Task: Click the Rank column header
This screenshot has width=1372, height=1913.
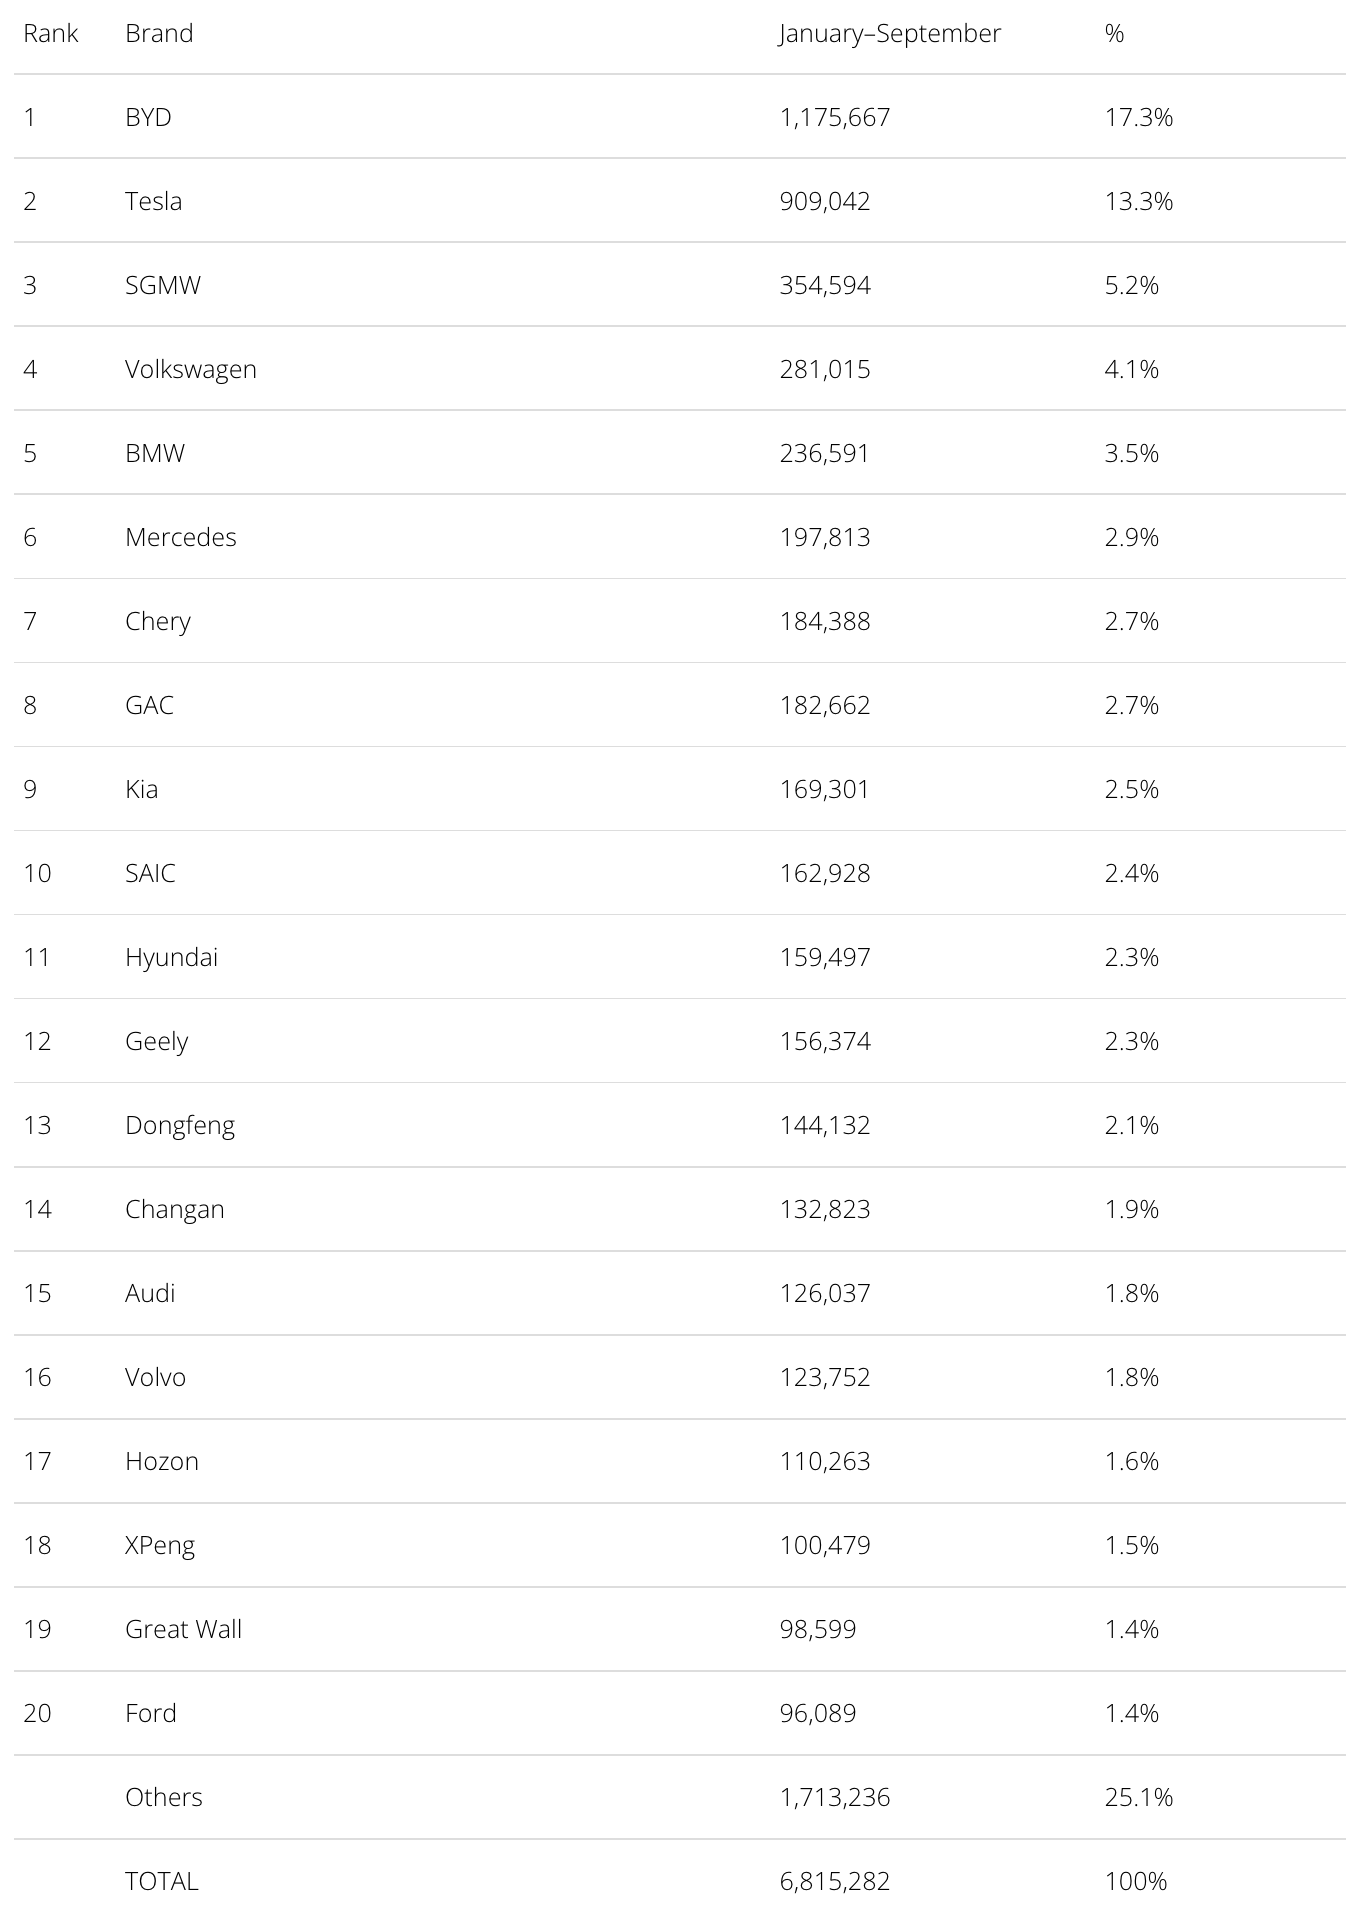Action: point(51,33)
